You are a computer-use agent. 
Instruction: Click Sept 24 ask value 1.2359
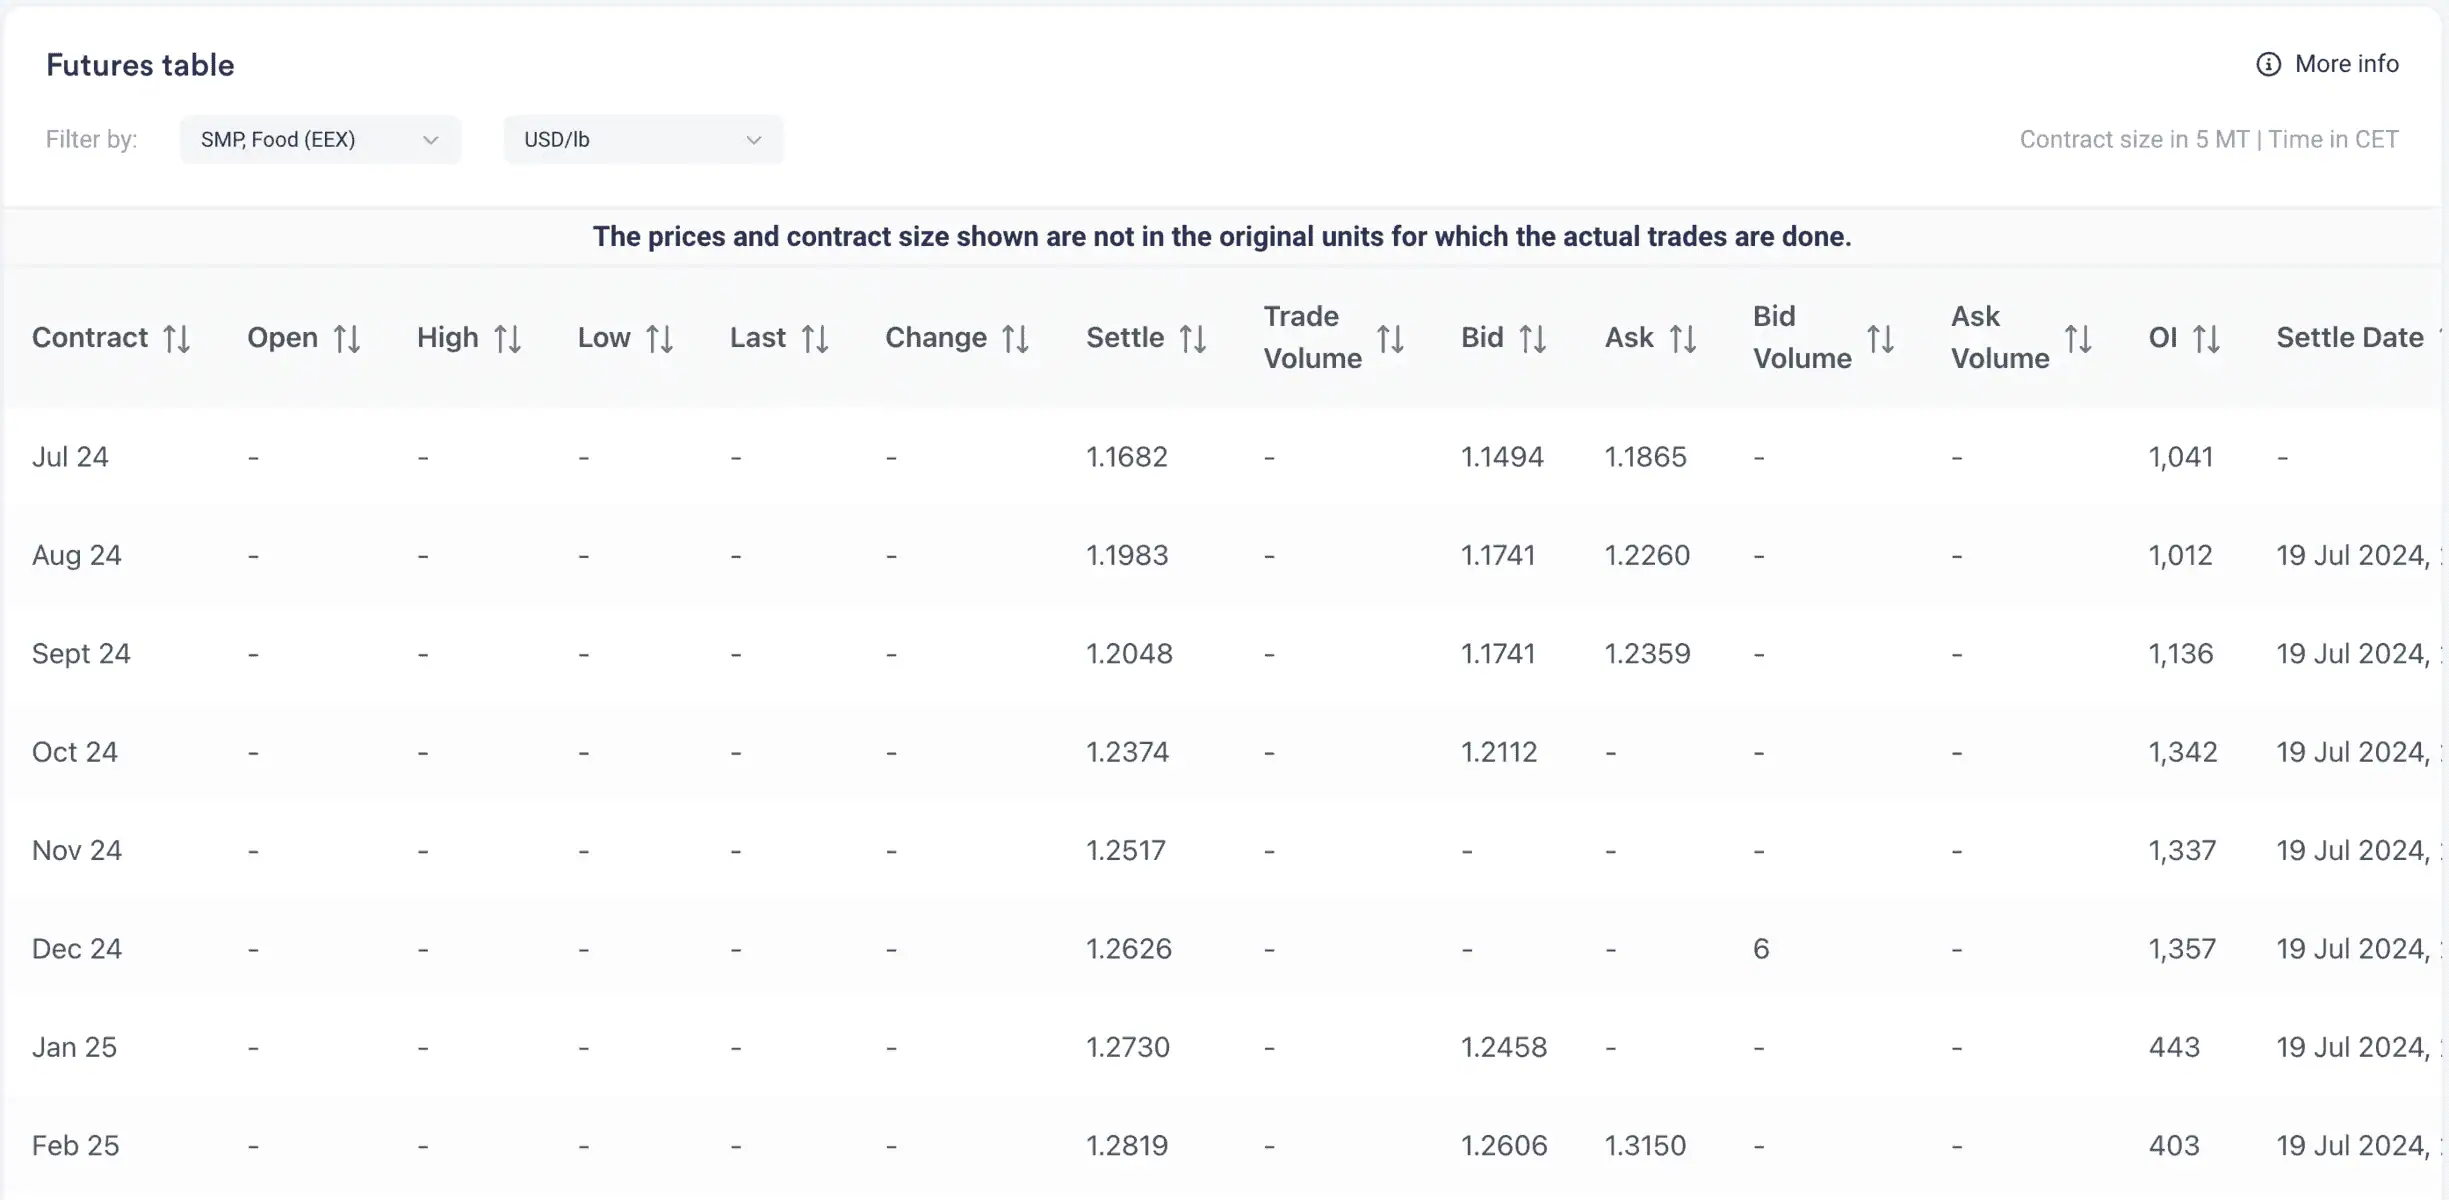tap(1648, 654)
